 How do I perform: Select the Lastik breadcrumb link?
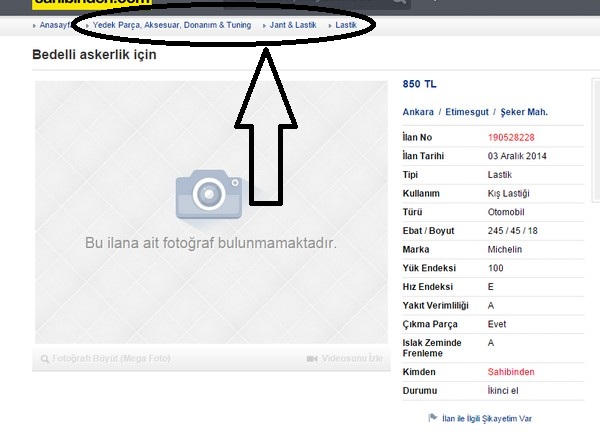pyautogui.click(x=345, y=24)
